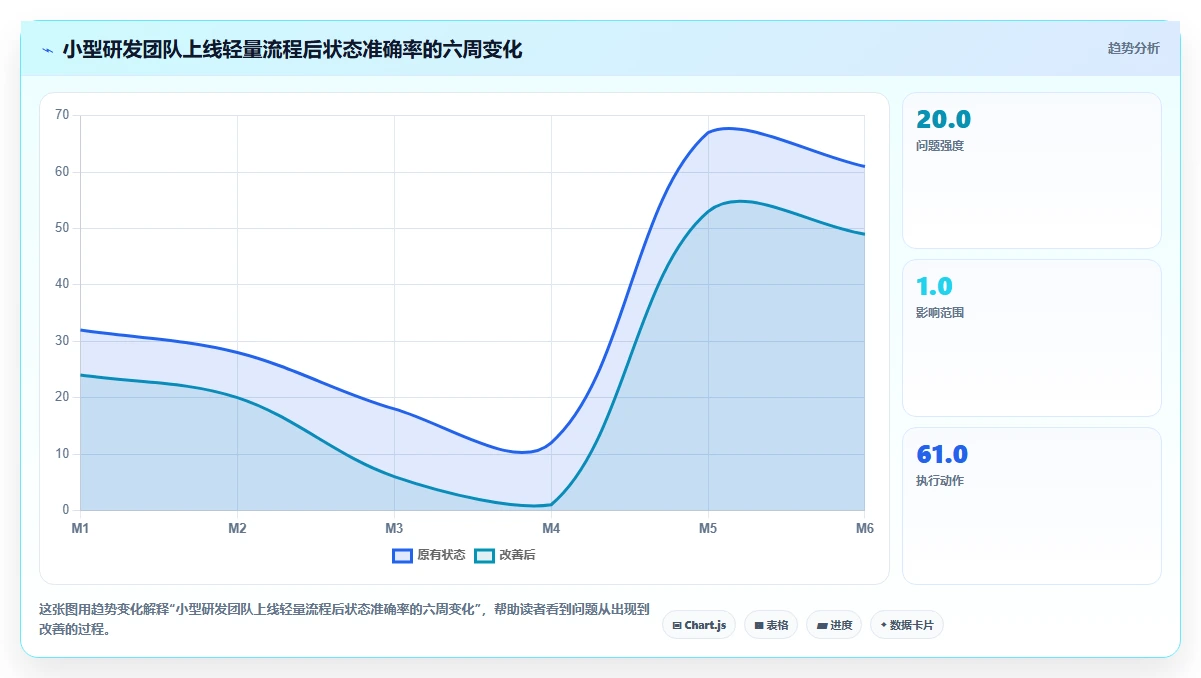Screen dimensions: 1201x678
Task: Click the 改善后 line start at M1
Action: coord(80,375)
